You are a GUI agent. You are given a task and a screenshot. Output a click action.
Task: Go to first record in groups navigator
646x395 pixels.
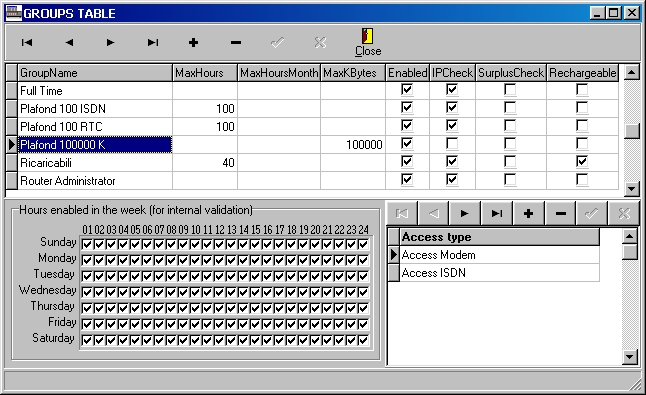[x=27, y=42]
